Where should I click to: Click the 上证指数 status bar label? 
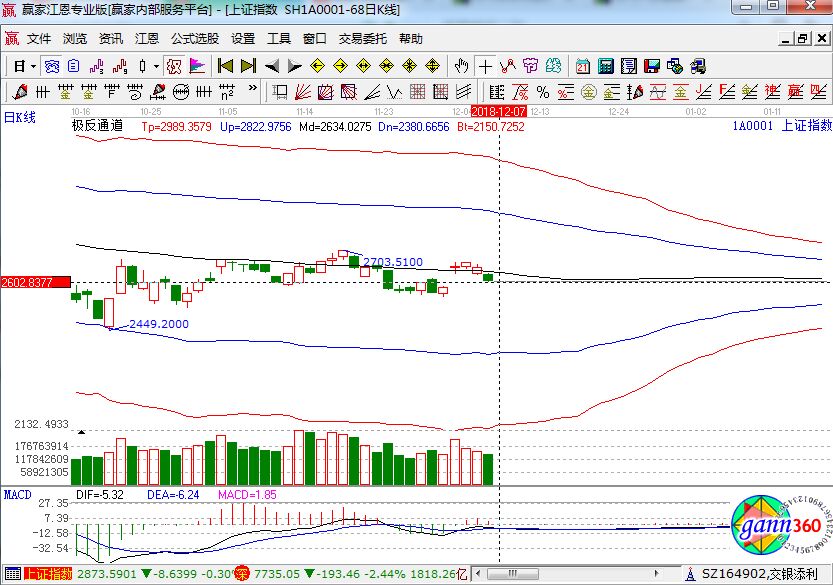coord(48,575)
